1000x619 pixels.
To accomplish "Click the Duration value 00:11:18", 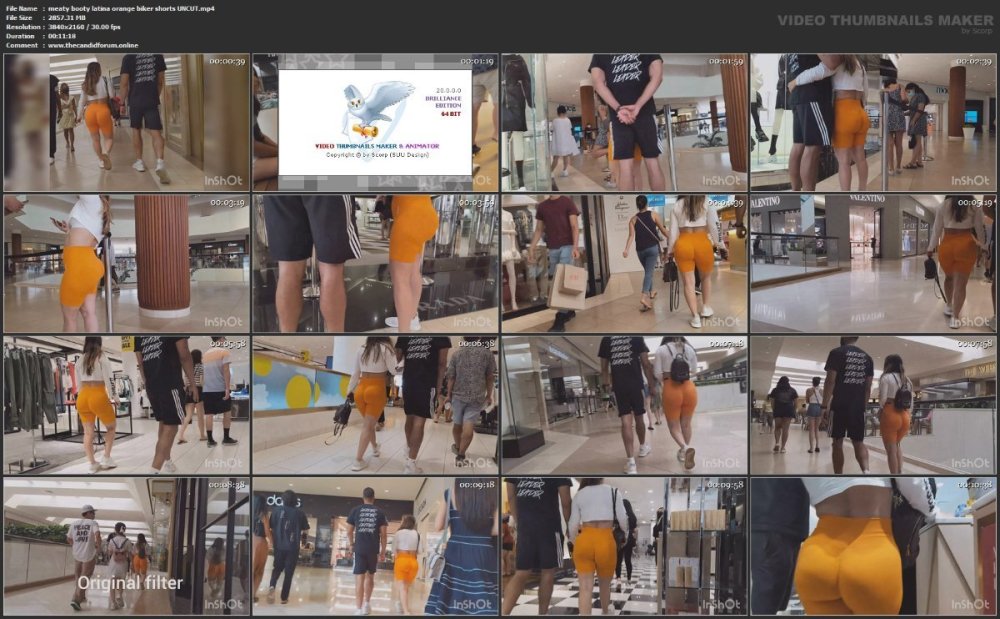I will (62, 36).
